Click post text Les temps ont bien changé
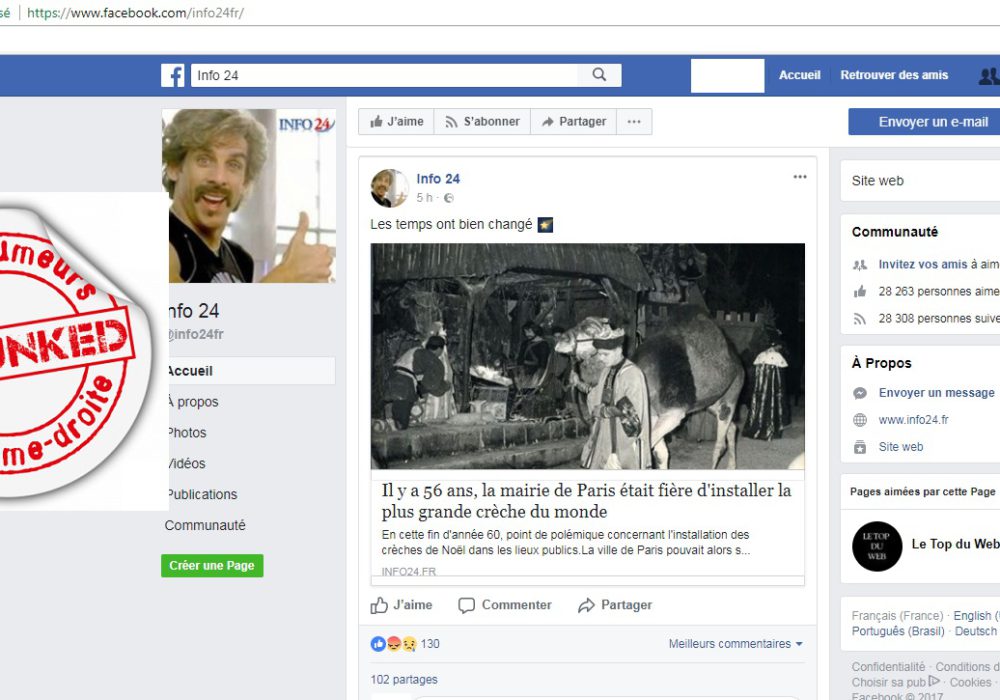Image resolution: width=1000 pixels, height=700 pixels. [x=451, y=224]
